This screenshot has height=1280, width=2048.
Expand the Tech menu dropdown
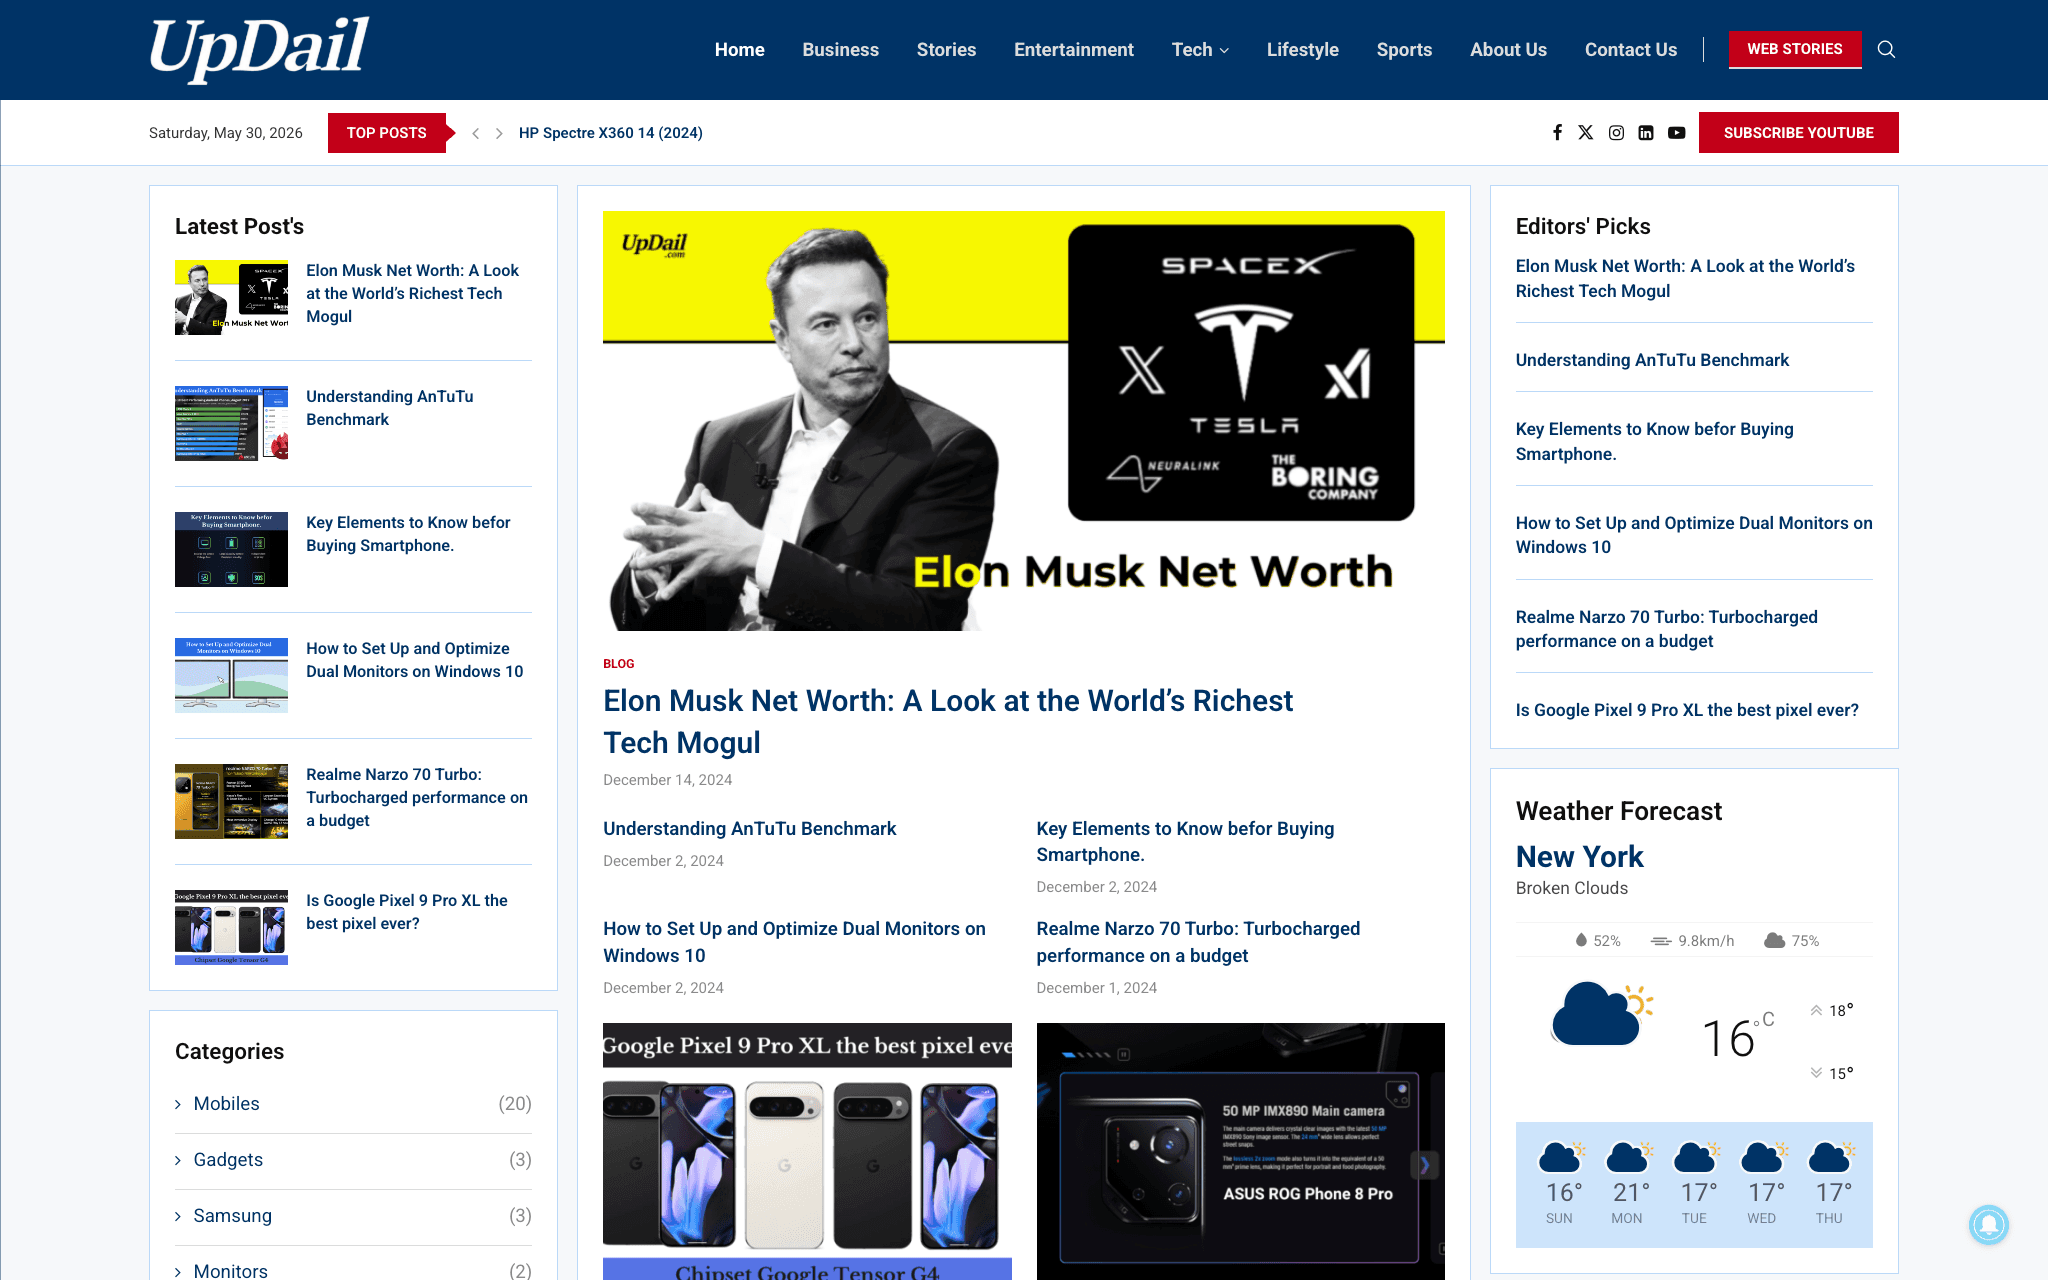coord(1200,49)
